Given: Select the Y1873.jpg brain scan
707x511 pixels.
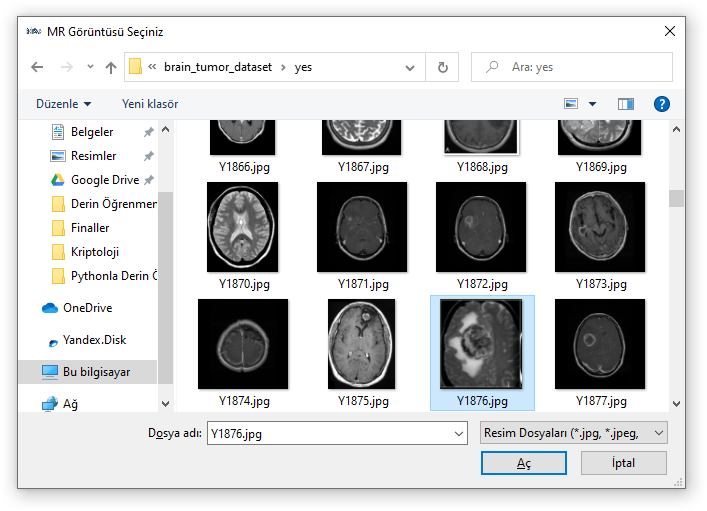Looking at the screenshot, I should tap(600, 227).
